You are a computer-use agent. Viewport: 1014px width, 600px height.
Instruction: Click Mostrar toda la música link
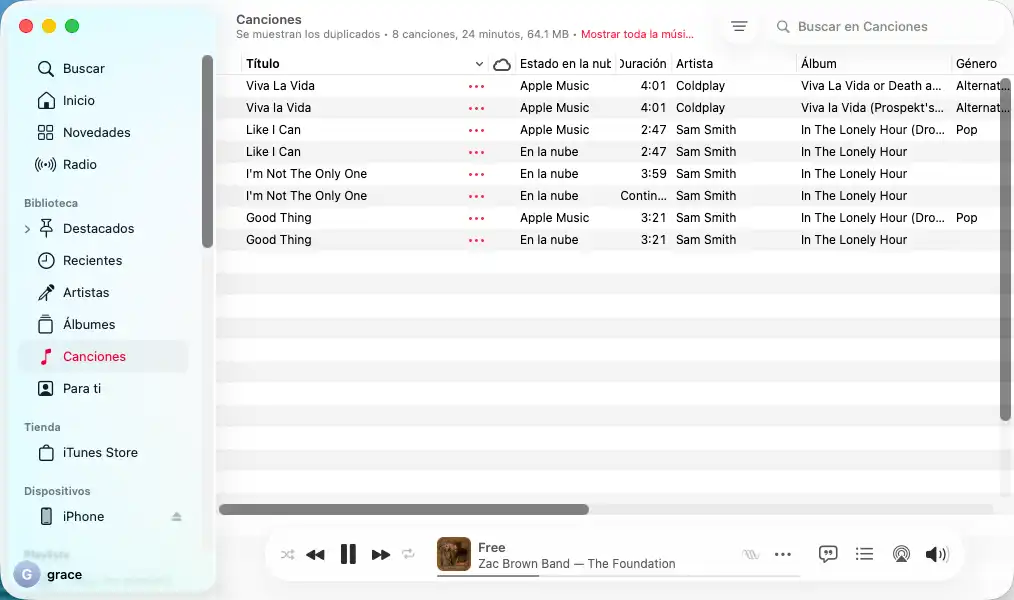(x=637, y=34)
